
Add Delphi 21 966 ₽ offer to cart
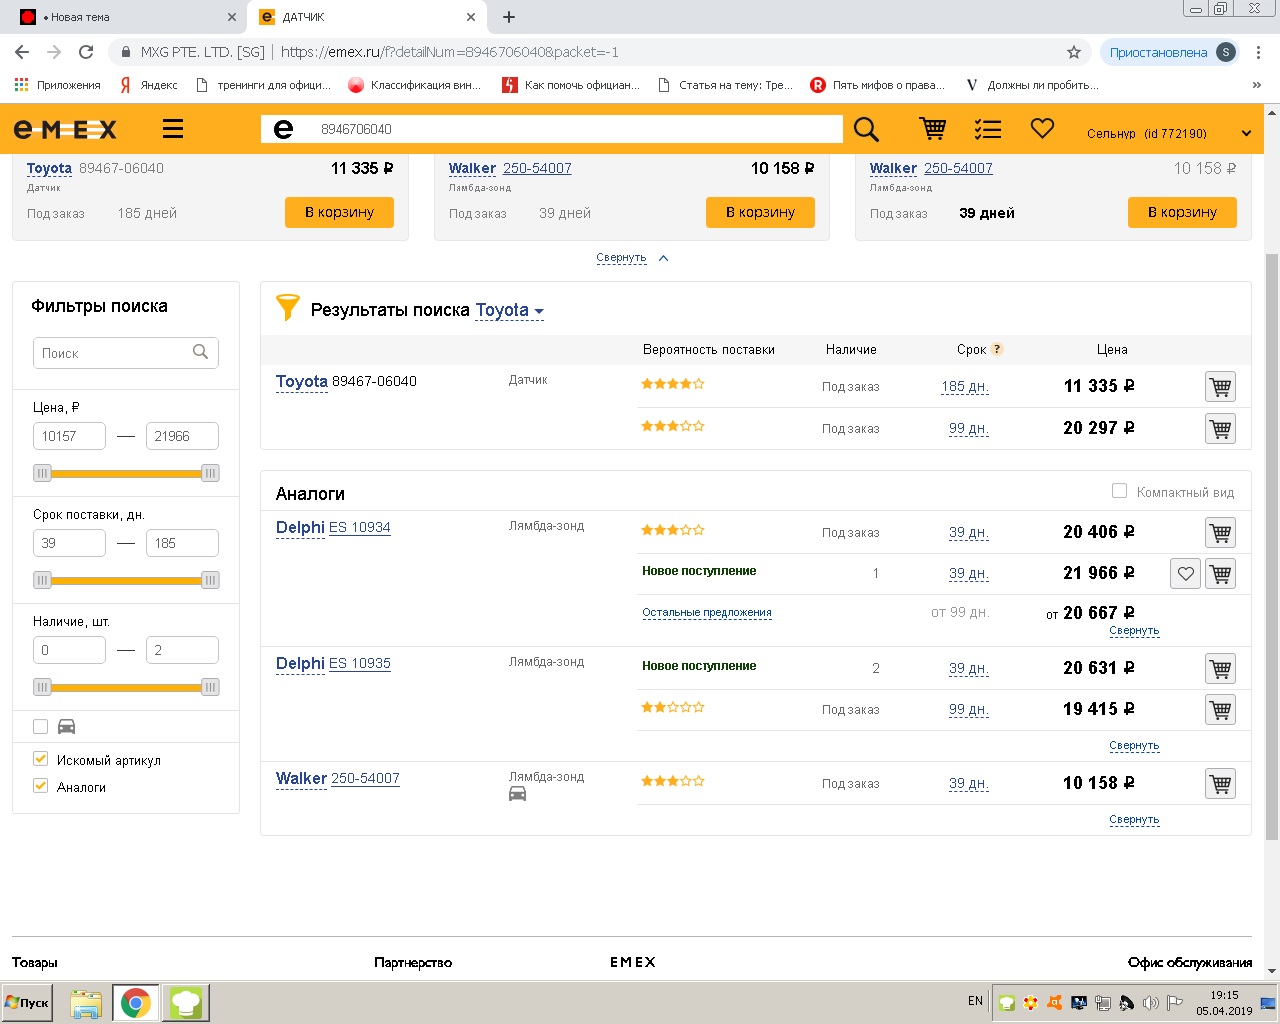(1220, 574)
